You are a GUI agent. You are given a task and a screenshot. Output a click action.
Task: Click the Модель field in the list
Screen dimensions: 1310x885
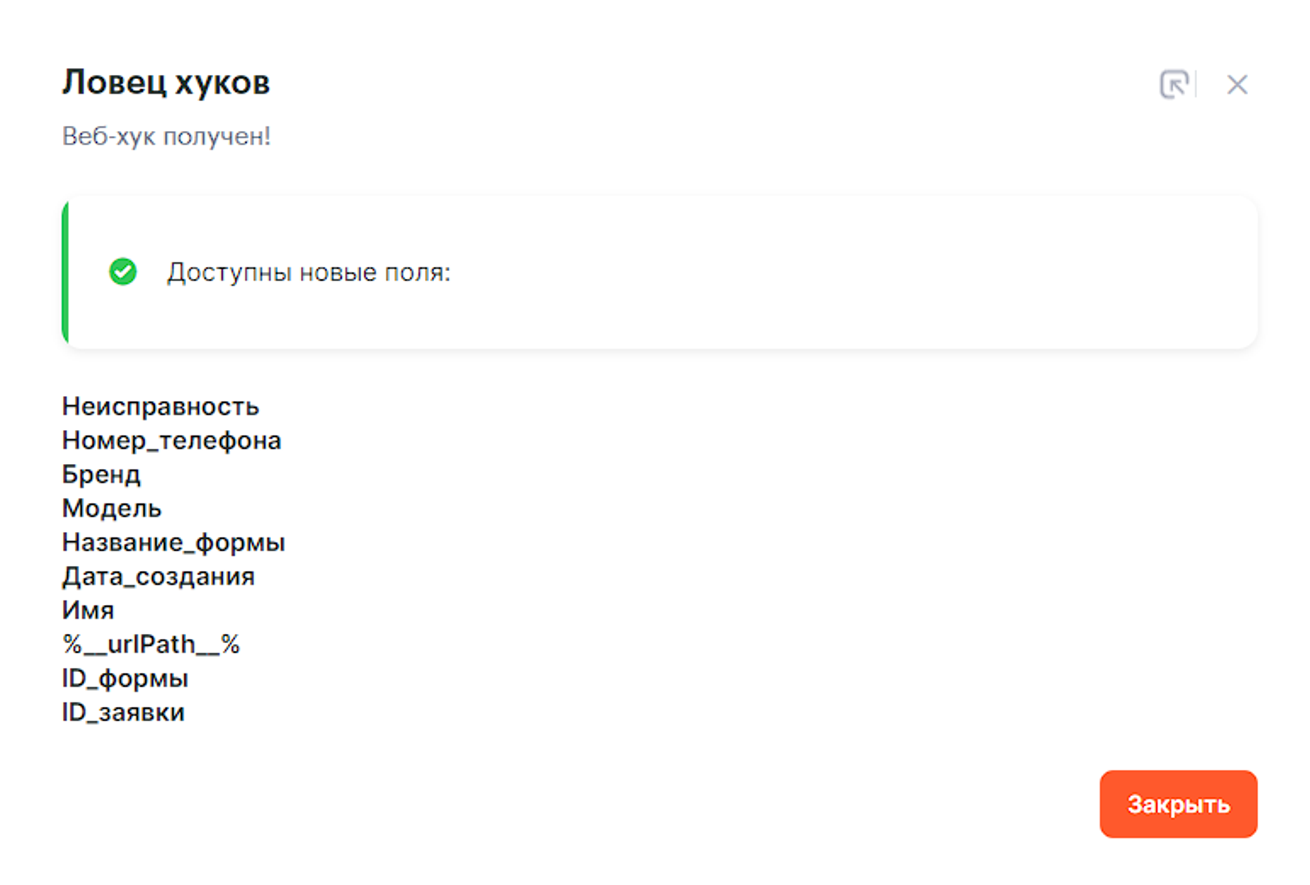coord(112,509)
